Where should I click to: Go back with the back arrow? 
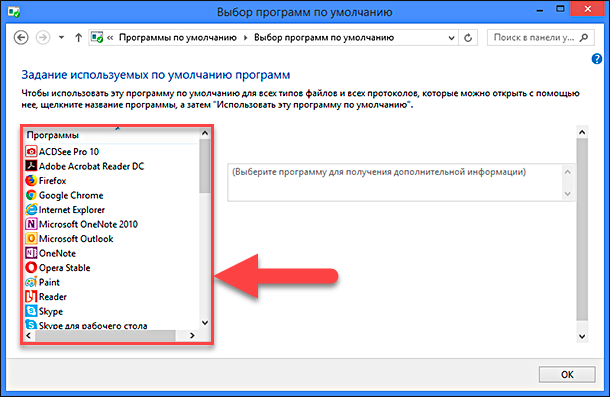[x=21, y=38]
